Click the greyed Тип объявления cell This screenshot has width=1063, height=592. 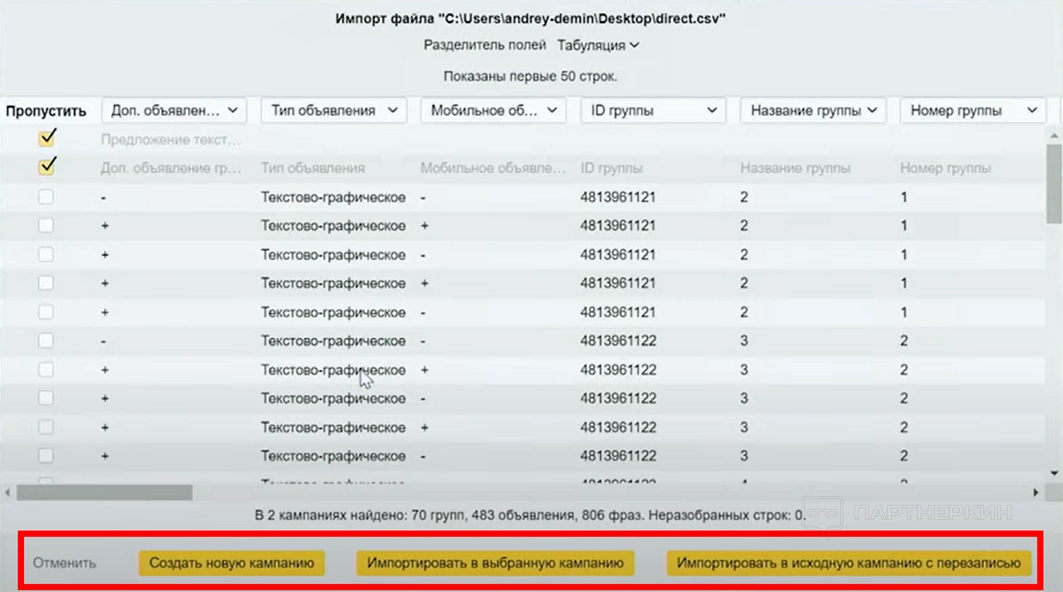313,168
